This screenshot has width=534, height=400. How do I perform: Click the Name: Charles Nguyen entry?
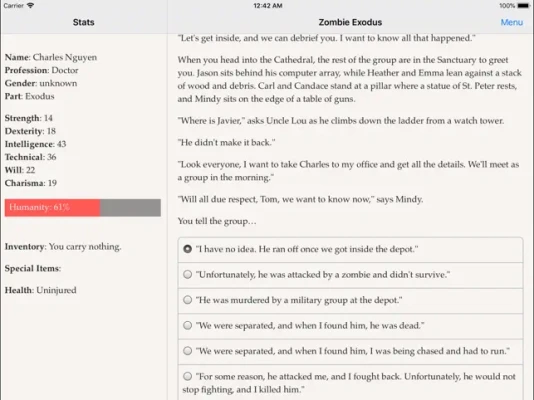(x=51, y=57)
